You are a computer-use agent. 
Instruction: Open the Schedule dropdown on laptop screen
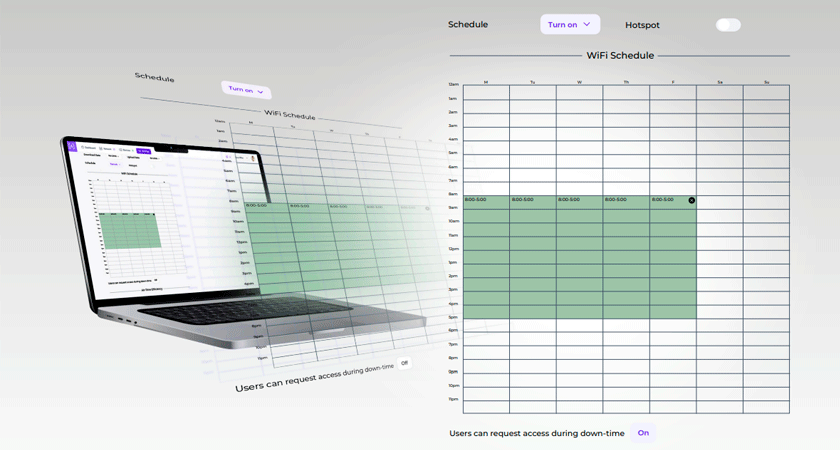pyautogui.click(x=115, y=163)
